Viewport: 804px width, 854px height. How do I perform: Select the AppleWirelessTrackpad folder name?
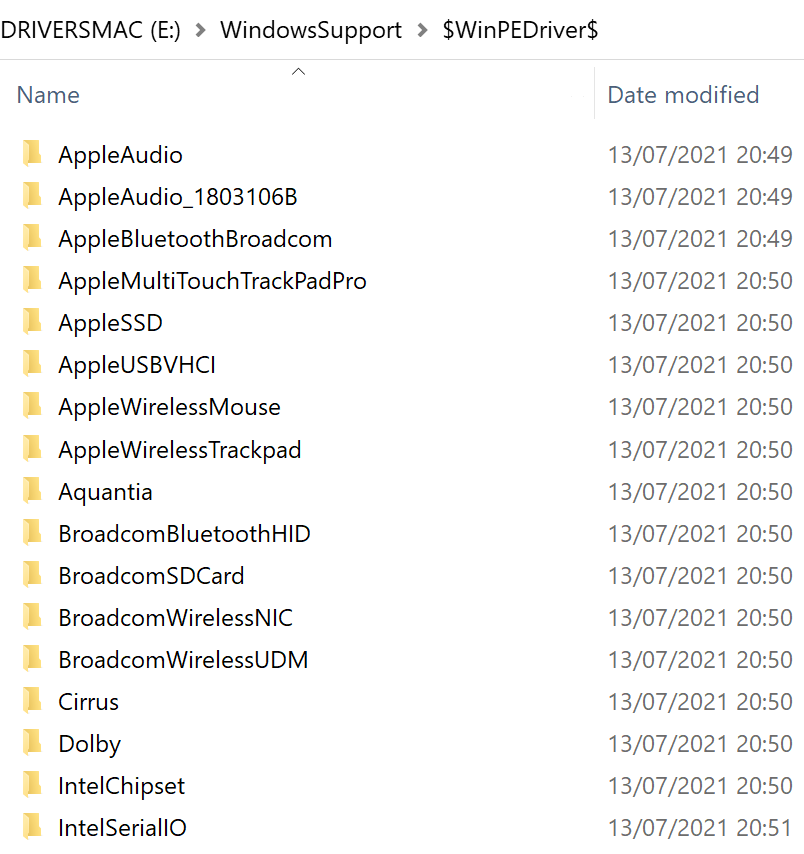point(180,450)
